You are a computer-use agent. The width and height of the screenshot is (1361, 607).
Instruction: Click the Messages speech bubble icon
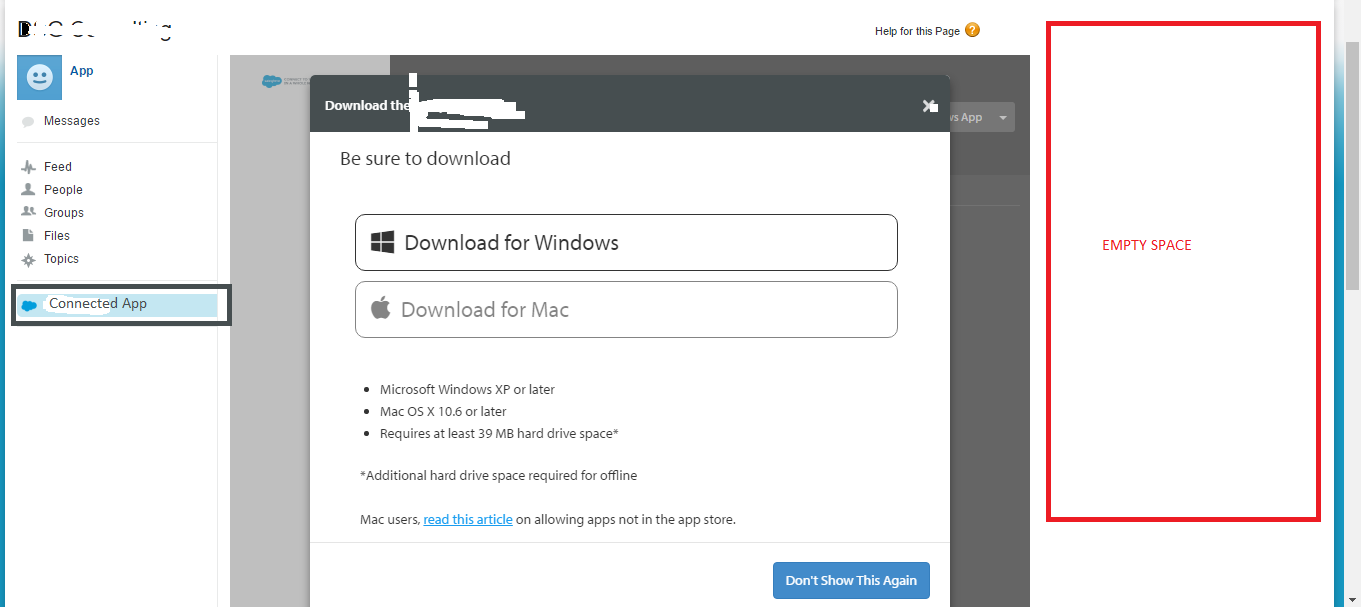[28, 122]
